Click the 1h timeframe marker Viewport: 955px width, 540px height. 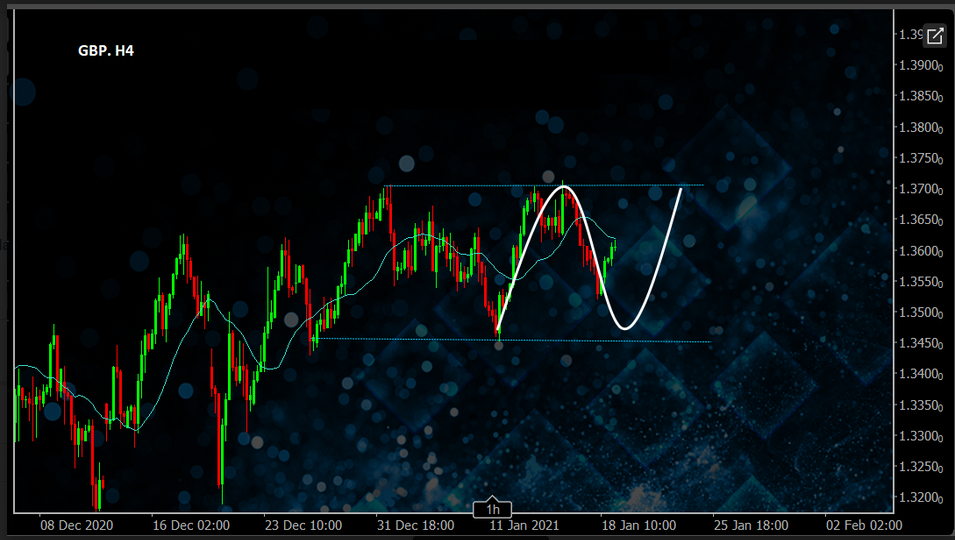tap(493, 509)
